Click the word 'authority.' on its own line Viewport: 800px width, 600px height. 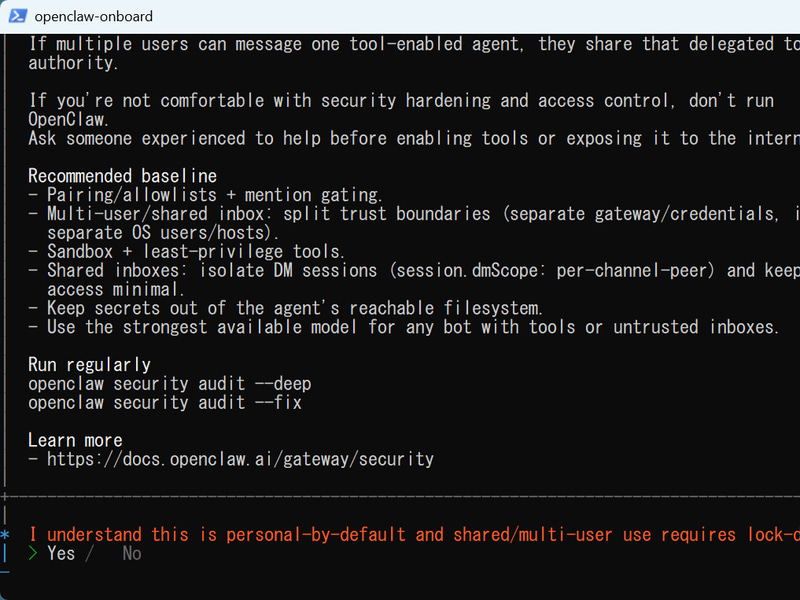73,63
